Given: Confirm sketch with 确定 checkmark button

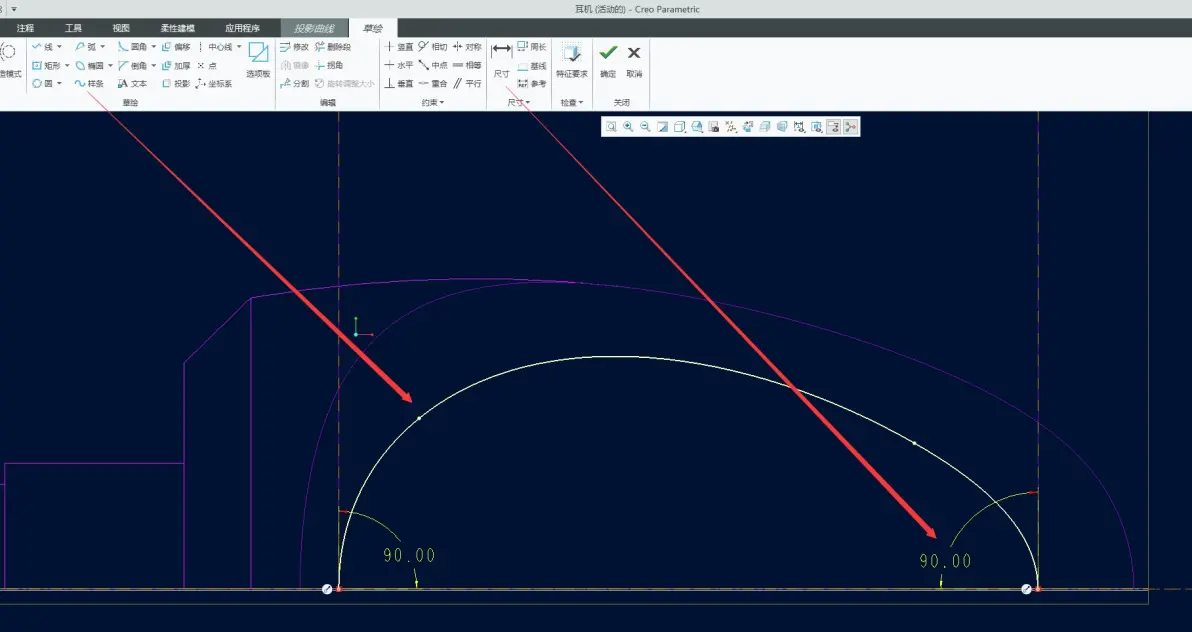Looking at the screenshot, I should coord(608,60).
